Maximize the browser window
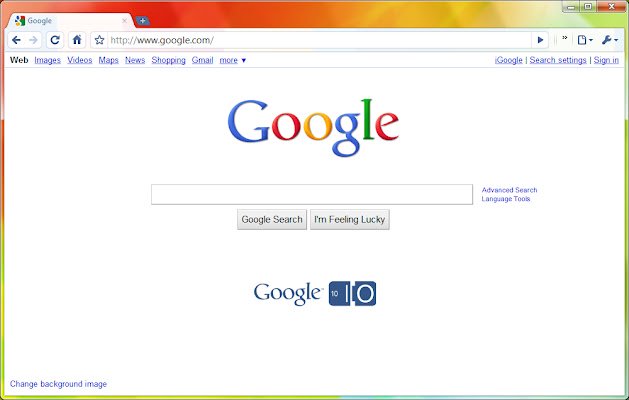This screenshot has height=400, width=629. 588,6
